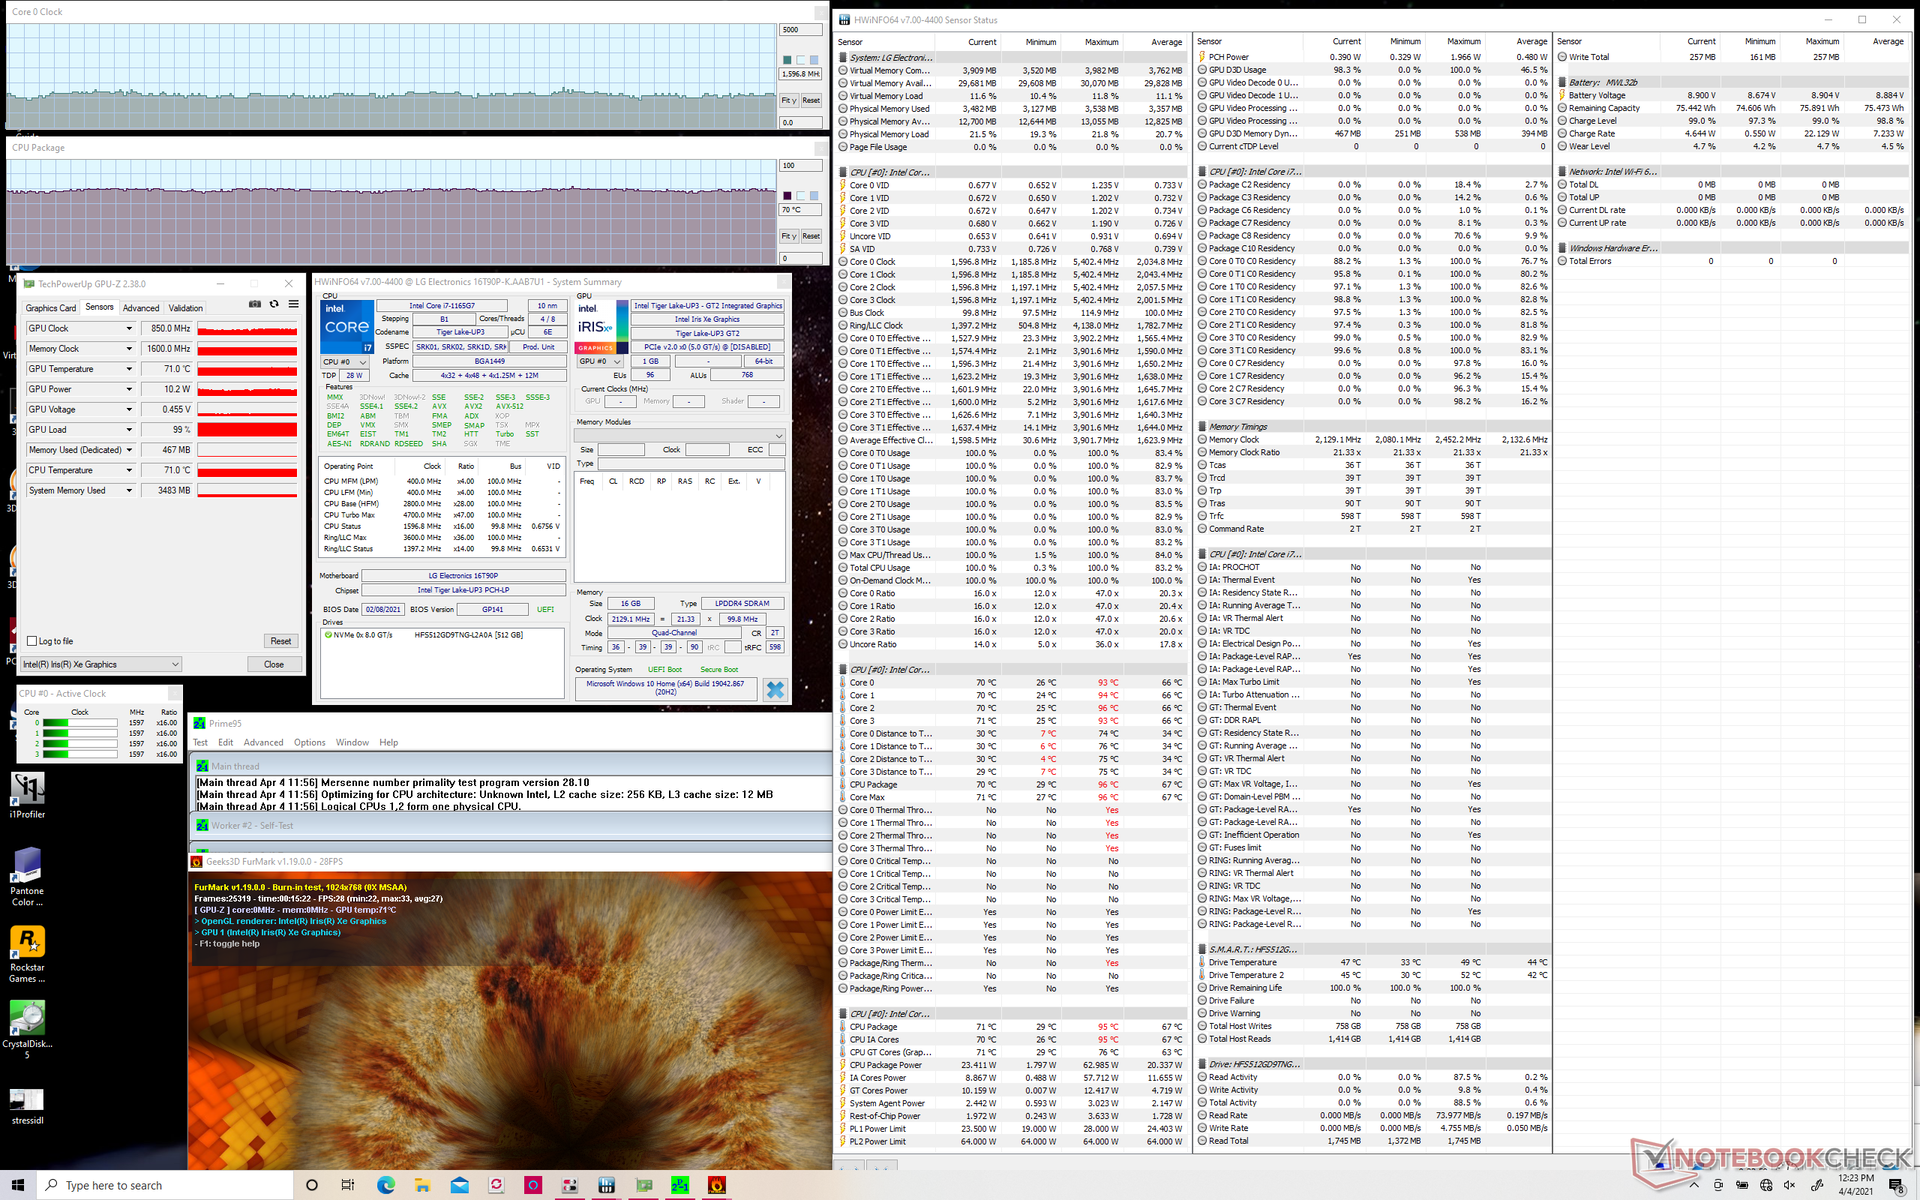Expand the GPU Clock sensor dropdown
1920x1200 pixels.
point(129,329)
